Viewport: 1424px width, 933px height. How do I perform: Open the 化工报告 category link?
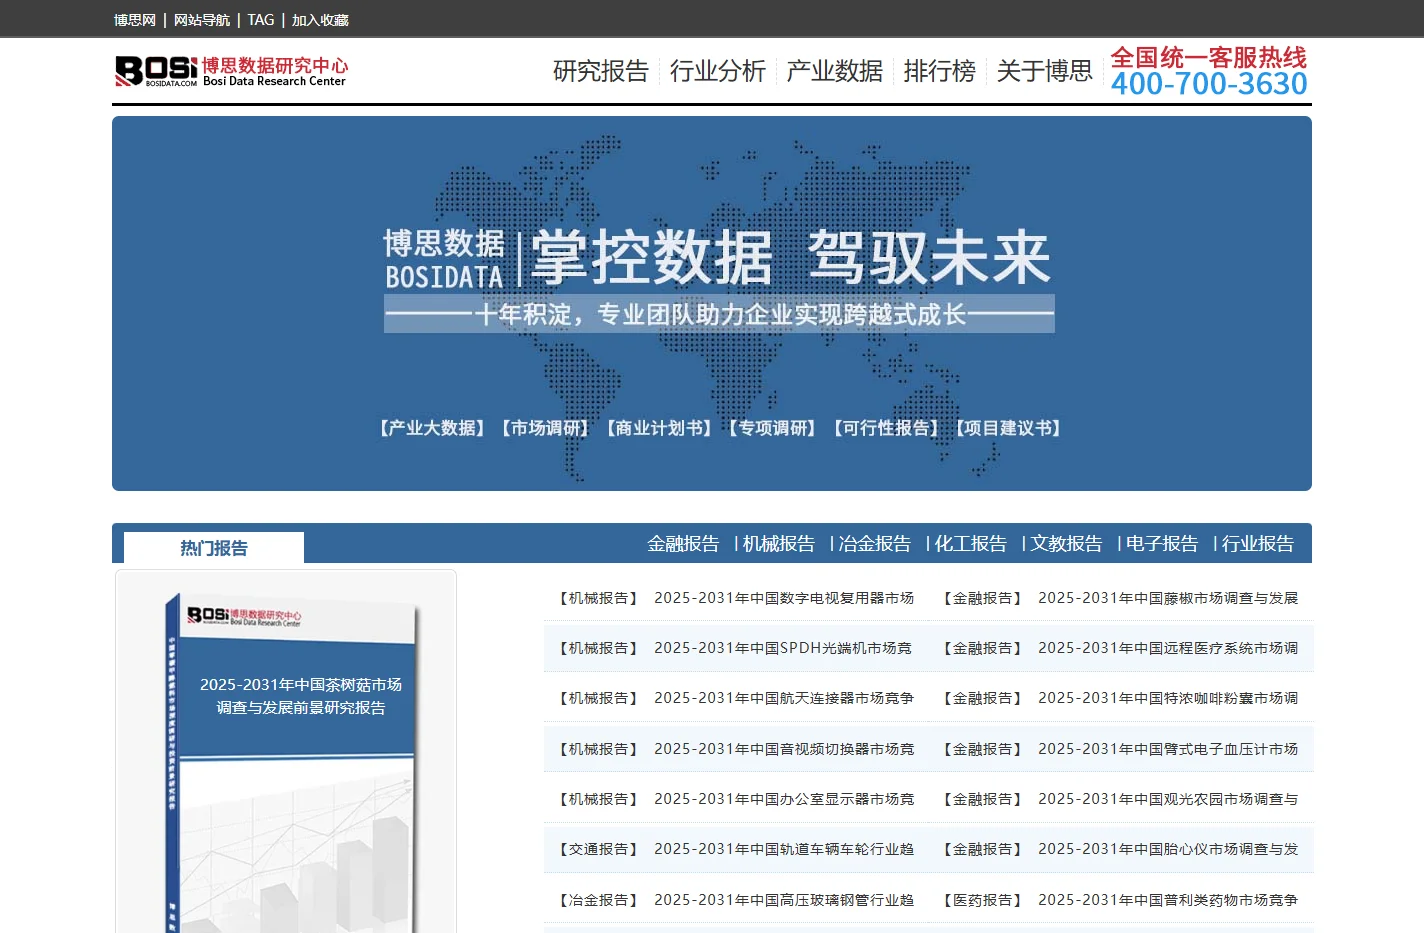pyautogui.click(x=971, y=544)
